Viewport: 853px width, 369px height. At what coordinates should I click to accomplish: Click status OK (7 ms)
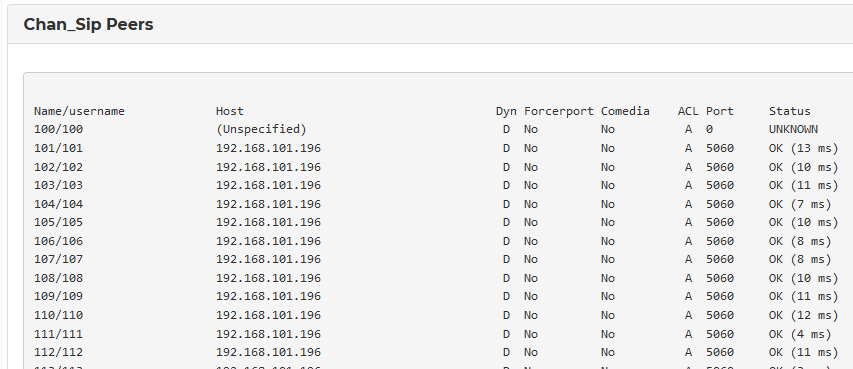[800, 204]
